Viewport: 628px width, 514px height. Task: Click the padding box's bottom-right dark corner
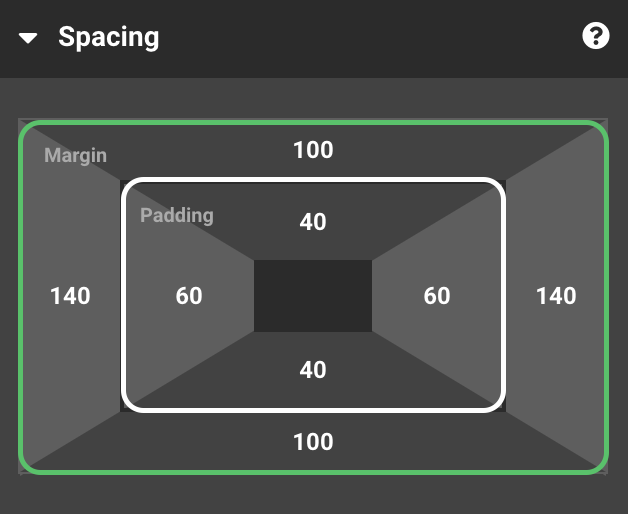click(502, 408)
